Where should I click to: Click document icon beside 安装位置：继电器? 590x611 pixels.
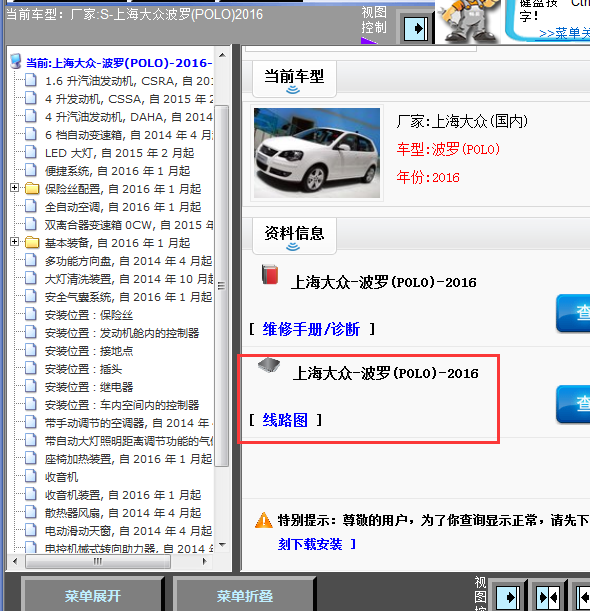pos(31,386)
